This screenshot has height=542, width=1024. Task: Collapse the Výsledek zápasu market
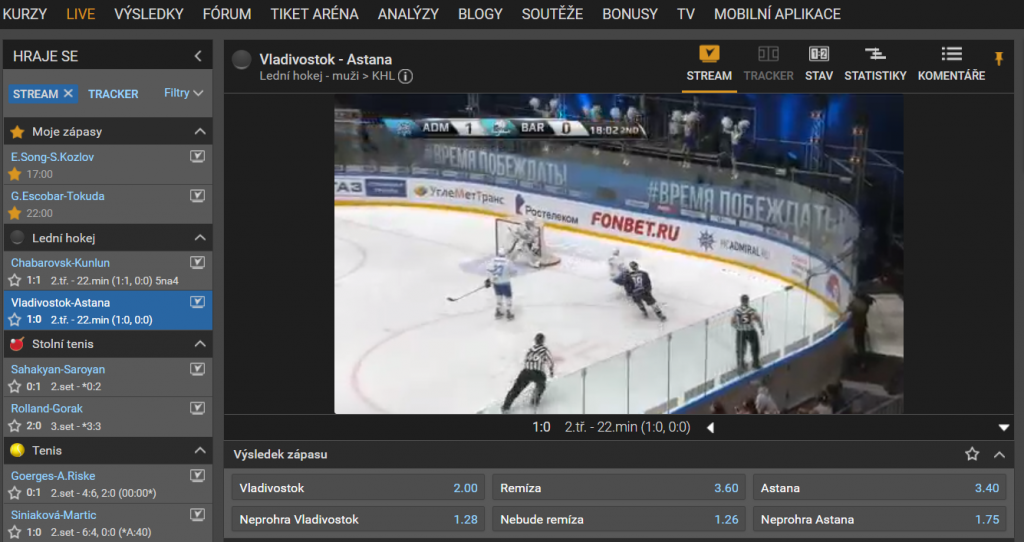click(999, 454)
